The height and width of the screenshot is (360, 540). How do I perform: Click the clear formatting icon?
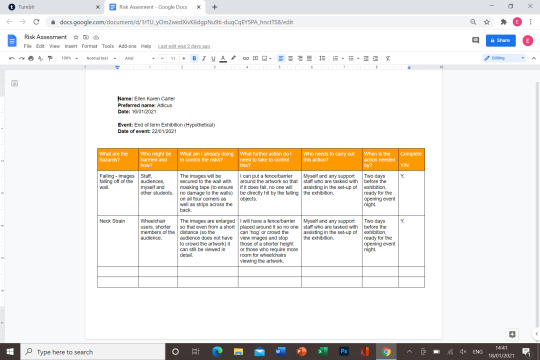[x=388, y=58]
